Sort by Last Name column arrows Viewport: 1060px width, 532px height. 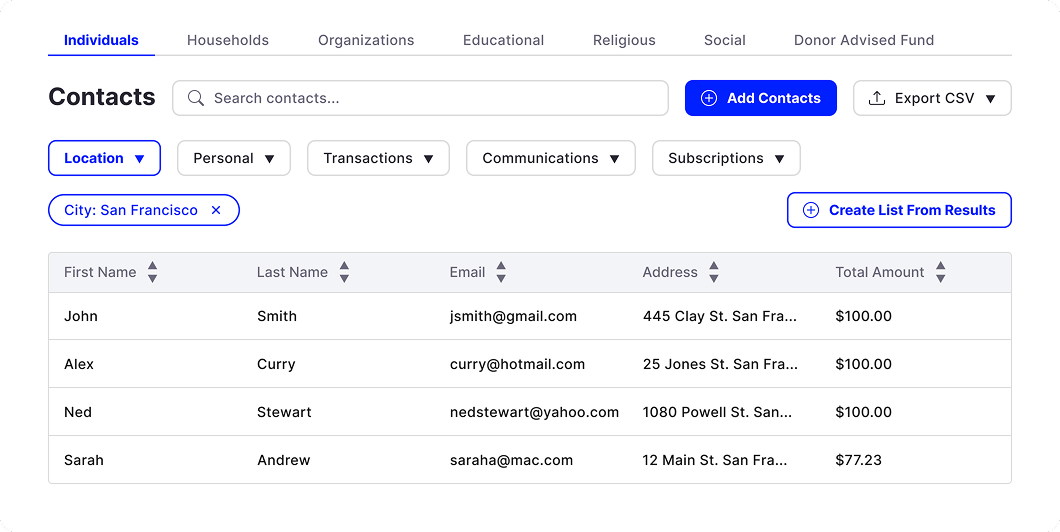[x=344, y=272]
